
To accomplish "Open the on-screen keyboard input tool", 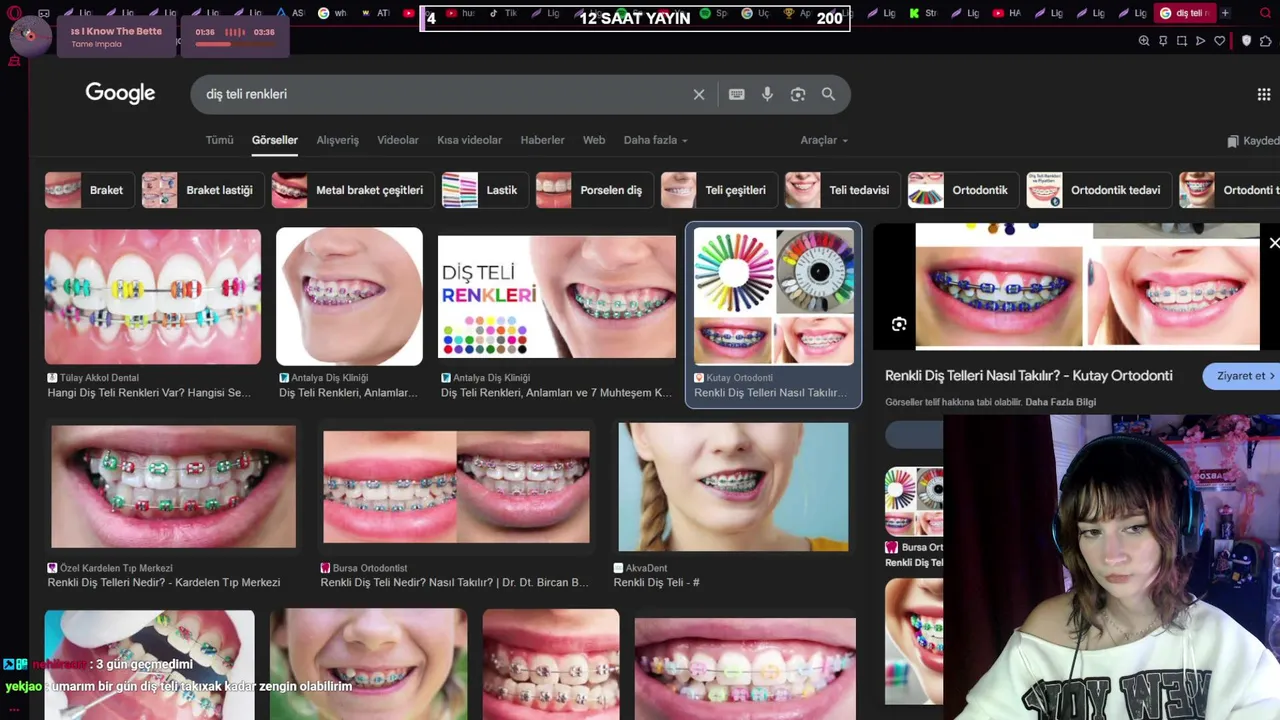I will (x=737, y=94).
